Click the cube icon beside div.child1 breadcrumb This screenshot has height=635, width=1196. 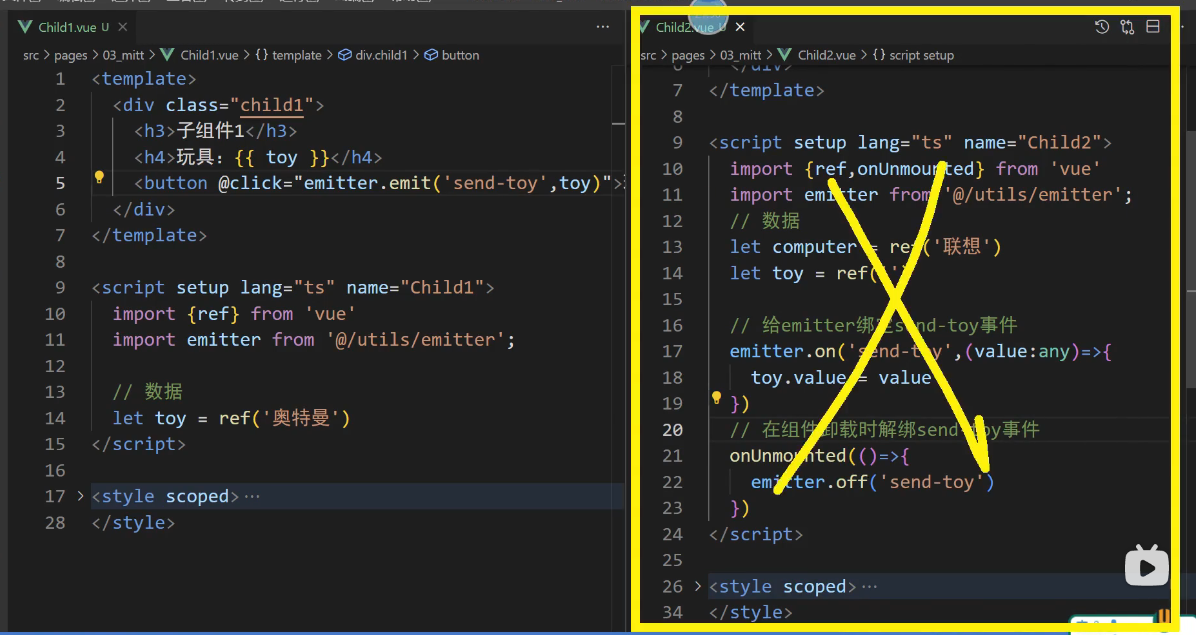[x=345, y=55]
